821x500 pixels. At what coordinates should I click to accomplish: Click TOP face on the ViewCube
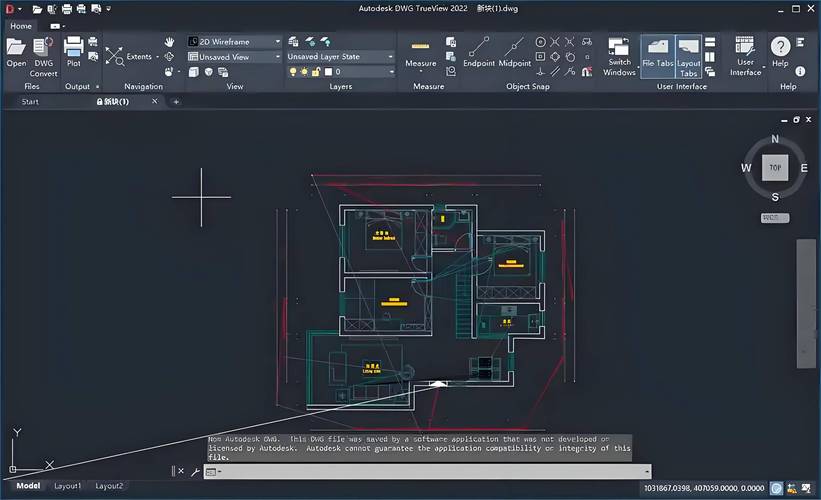775,168
